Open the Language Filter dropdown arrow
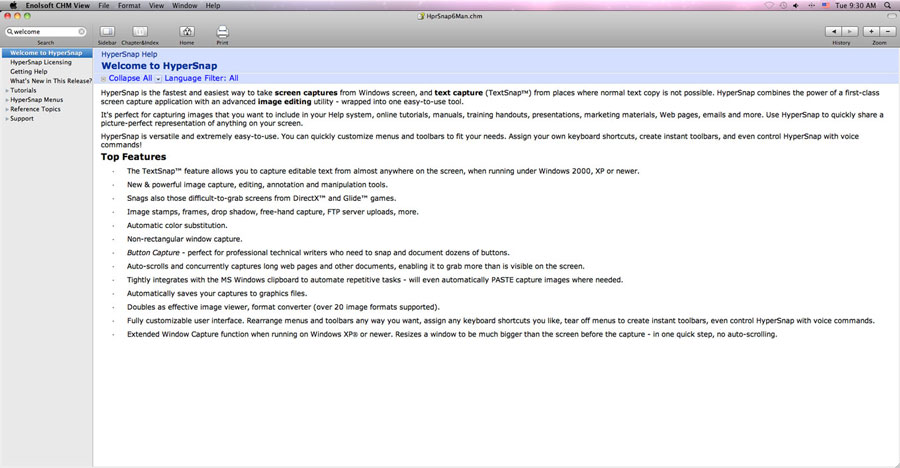The image size is (900, 468). [x=158, y=79]
